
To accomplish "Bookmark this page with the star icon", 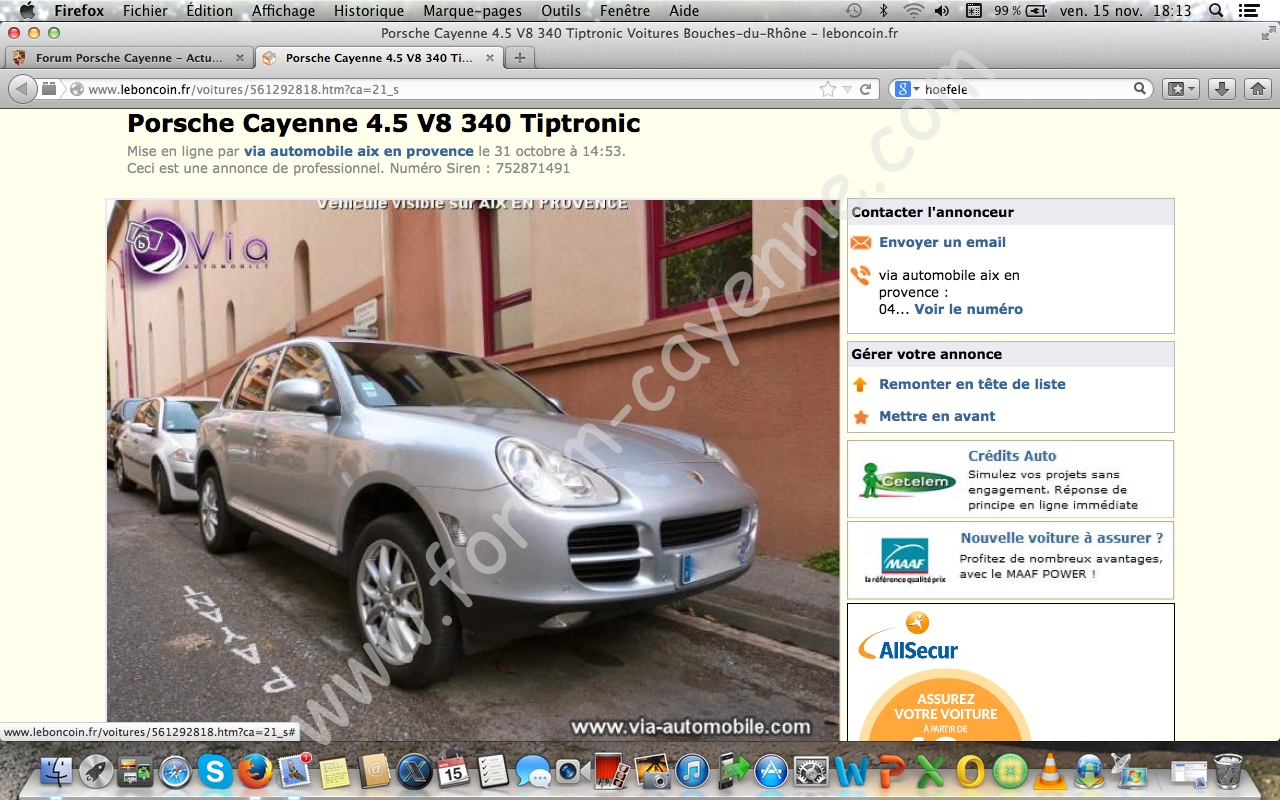I will 827,89.
